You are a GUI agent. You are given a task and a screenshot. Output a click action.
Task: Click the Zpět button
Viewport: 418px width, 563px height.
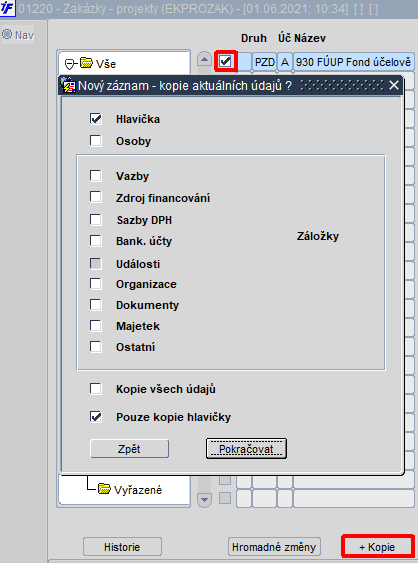129,449
